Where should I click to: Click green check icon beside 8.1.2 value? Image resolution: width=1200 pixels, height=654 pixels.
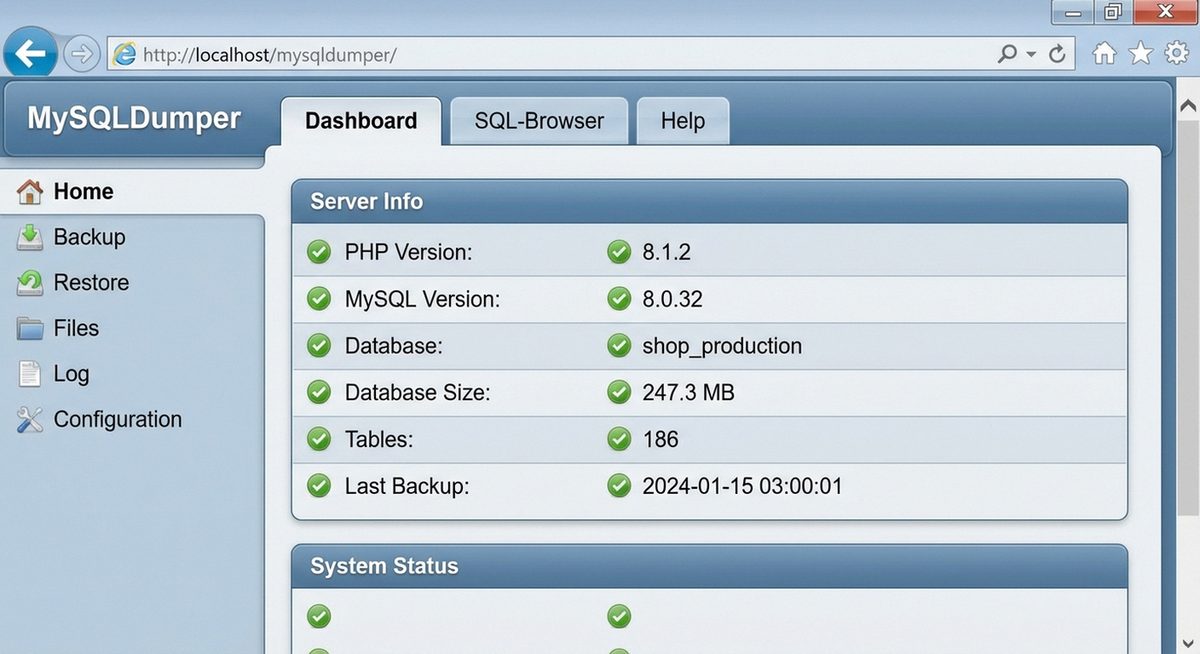[619, 252]
